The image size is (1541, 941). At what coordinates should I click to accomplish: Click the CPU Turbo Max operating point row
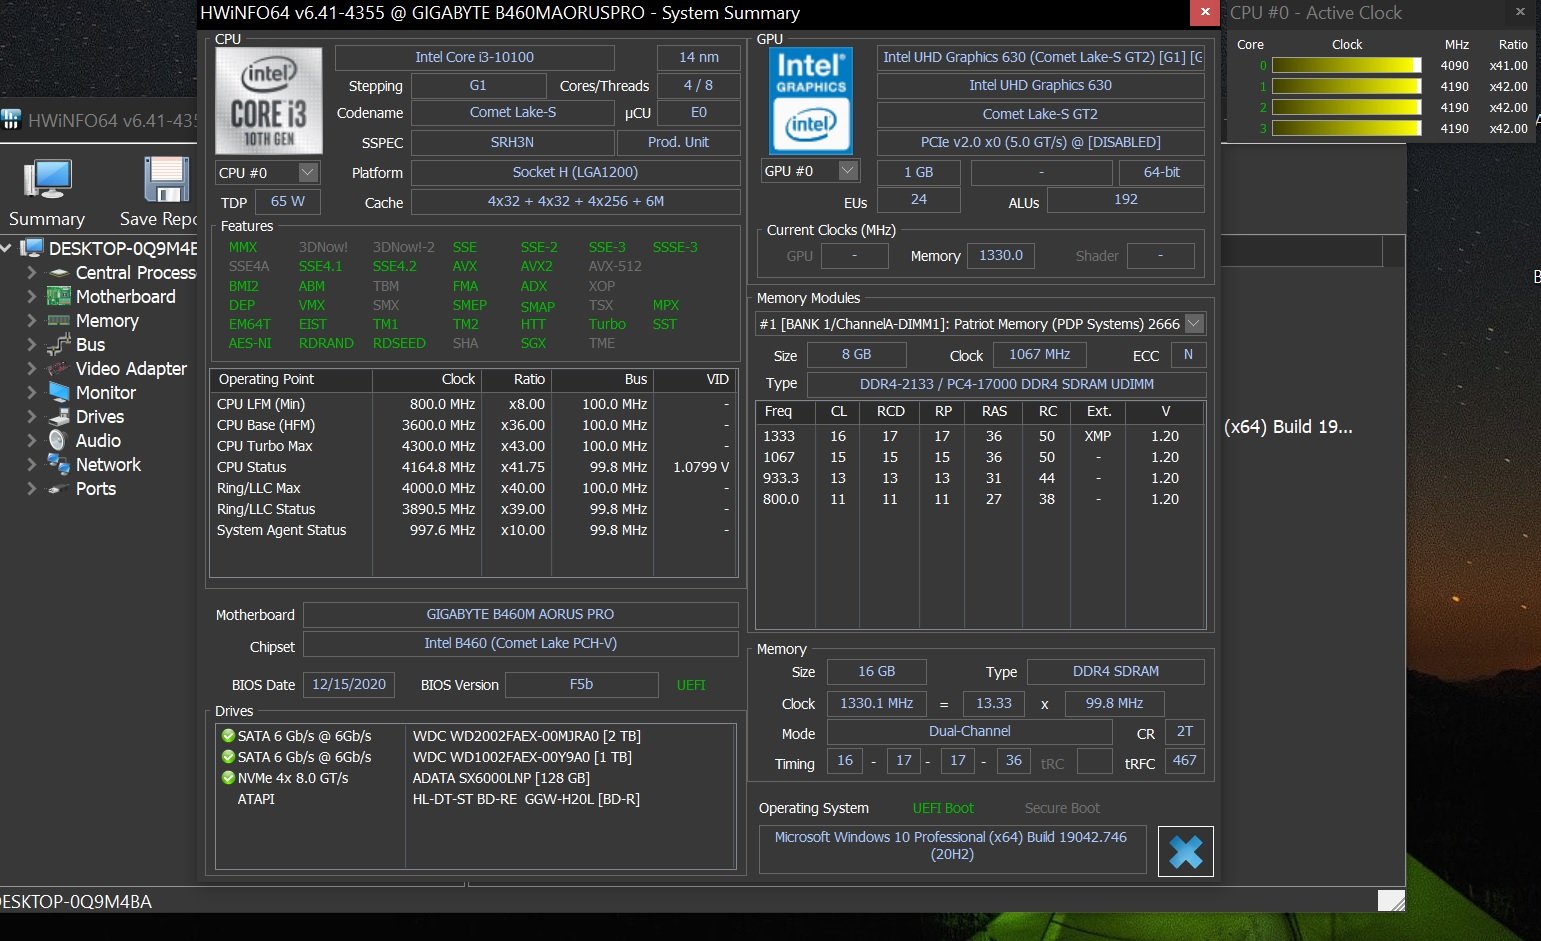tap(473, 446)
